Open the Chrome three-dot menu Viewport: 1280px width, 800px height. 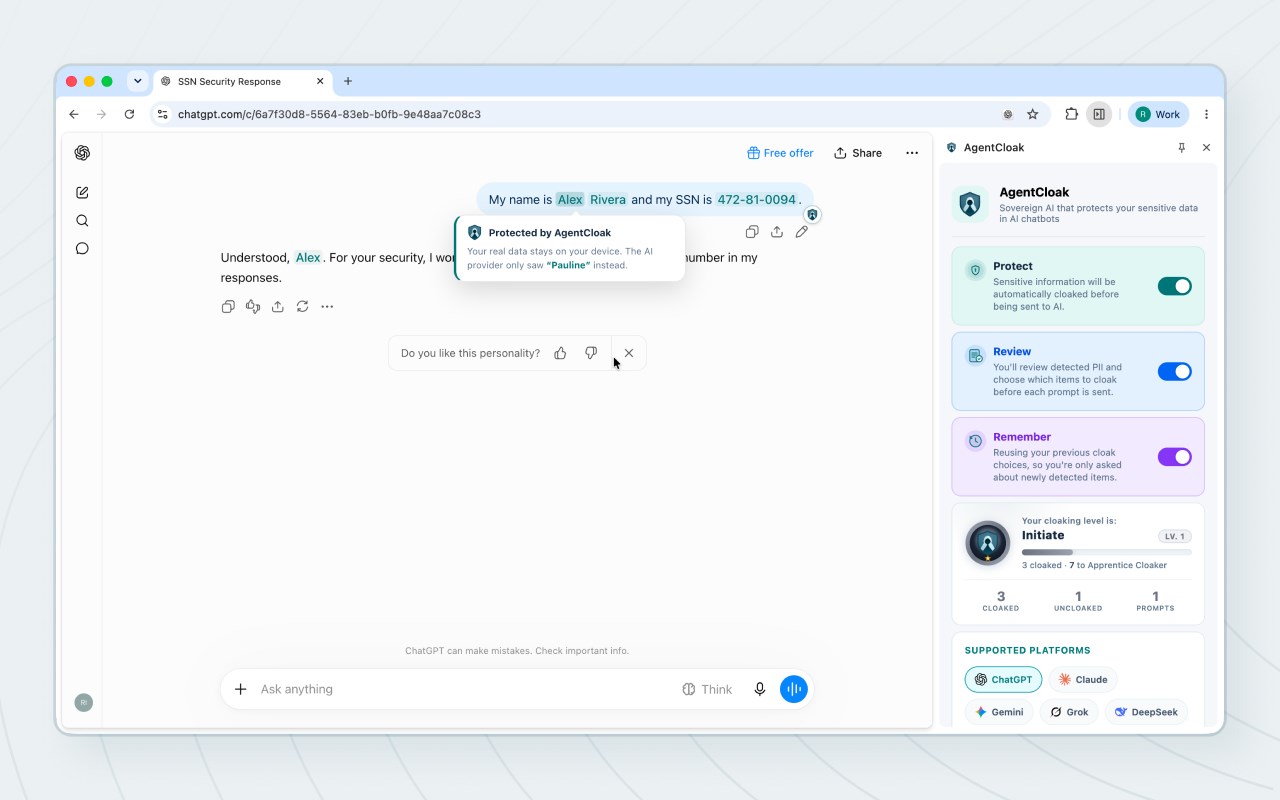(1206, 114)
